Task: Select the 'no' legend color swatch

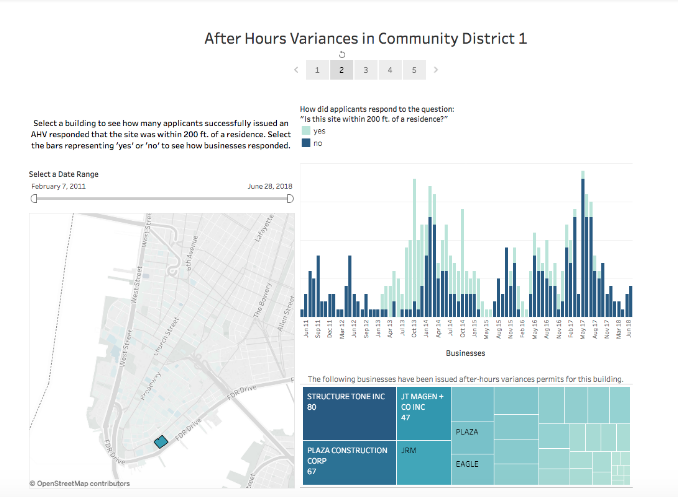Action: point(305,144)
